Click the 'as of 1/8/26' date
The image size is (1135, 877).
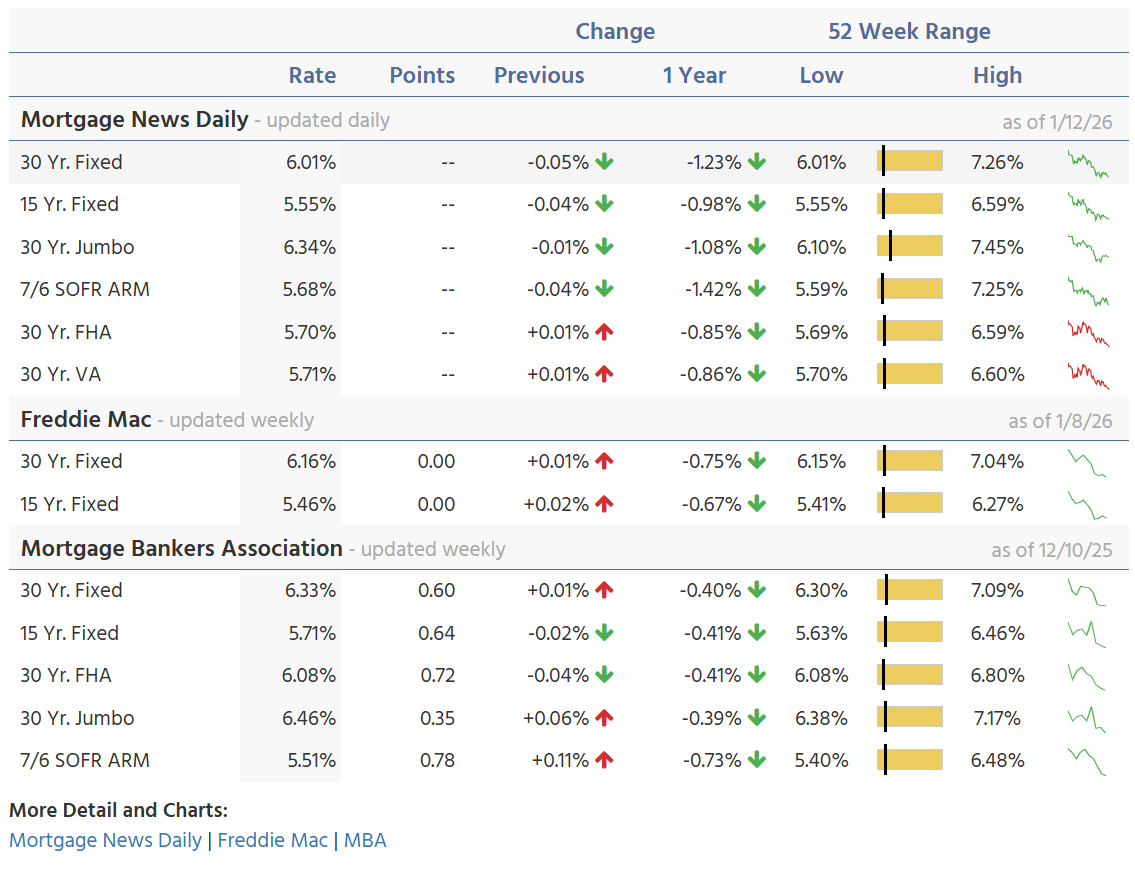(x=1060, y=421)
